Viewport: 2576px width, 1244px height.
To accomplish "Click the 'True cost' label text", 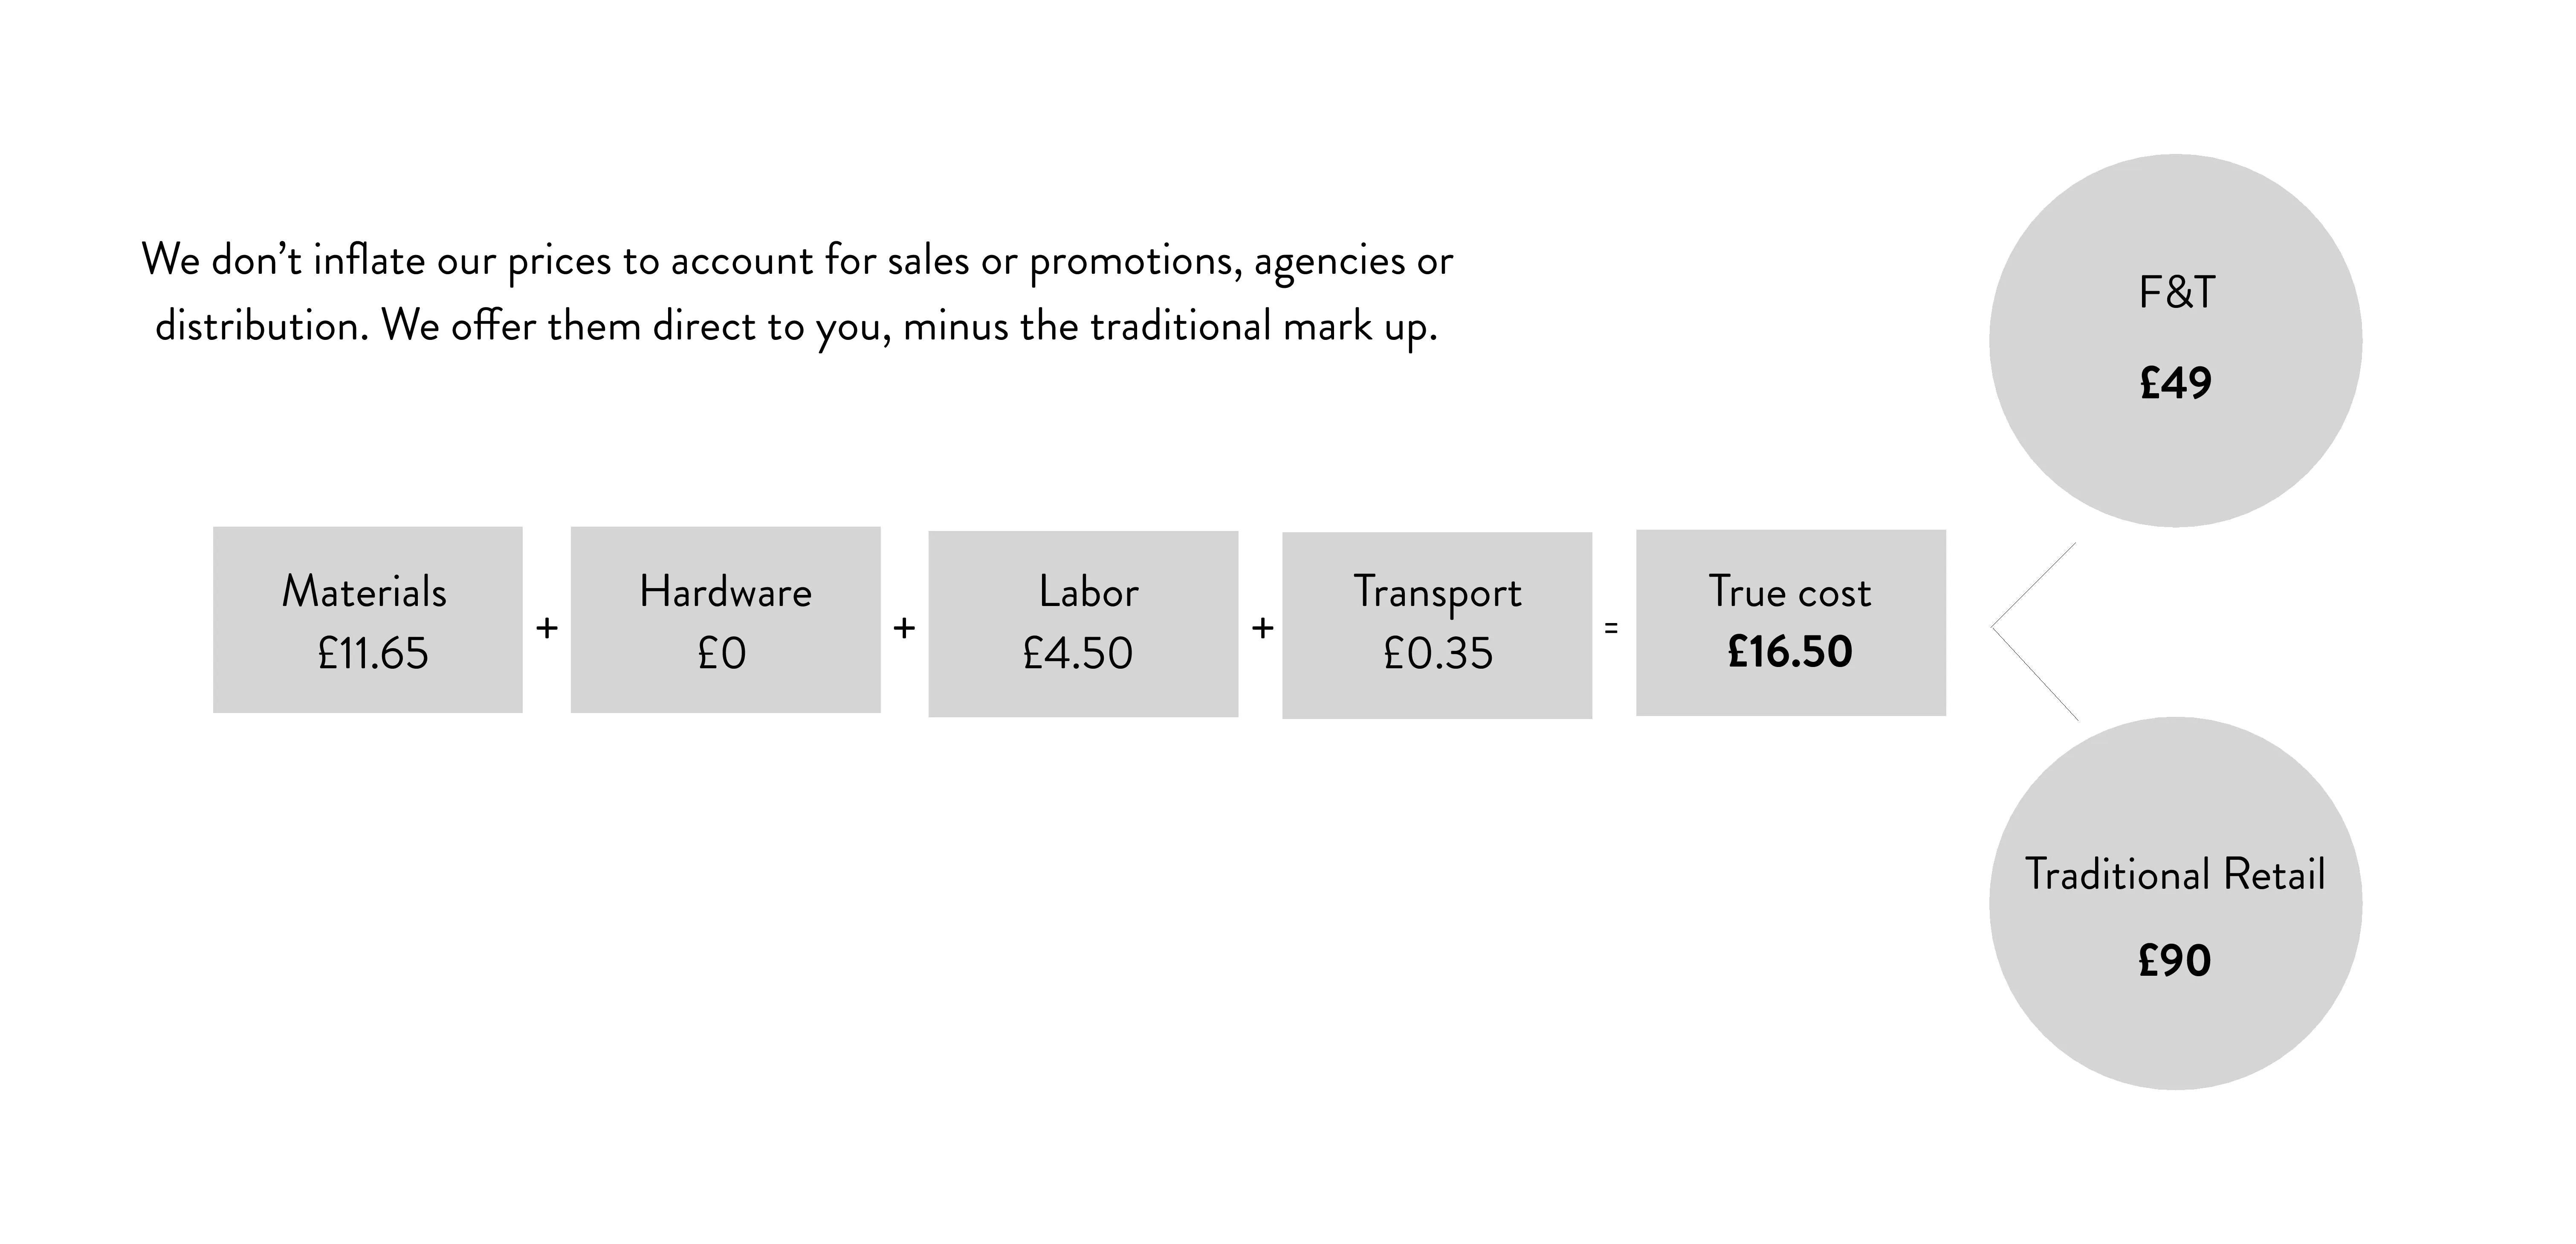I will pyautogui.click(x=1790, y=591).
